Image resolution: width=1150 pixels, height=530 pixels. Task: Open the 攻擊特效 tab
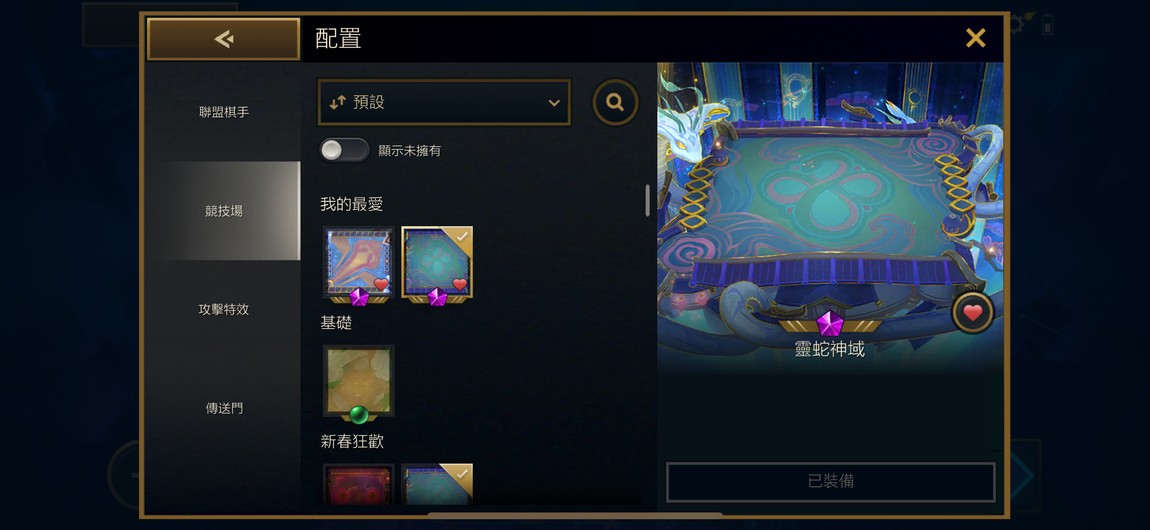tap(224, 309)
